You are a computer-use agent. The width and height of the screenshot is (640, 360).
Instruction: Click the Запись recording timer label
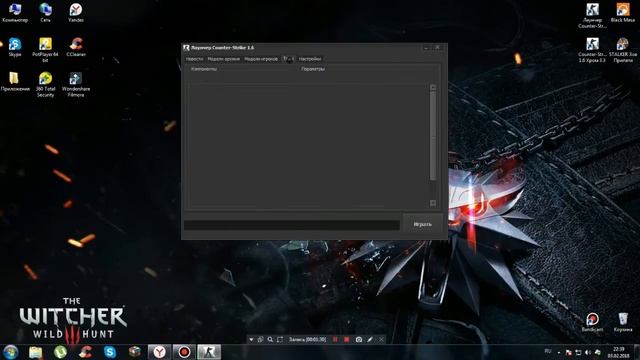pyautogui.click(x=307, y=340)
